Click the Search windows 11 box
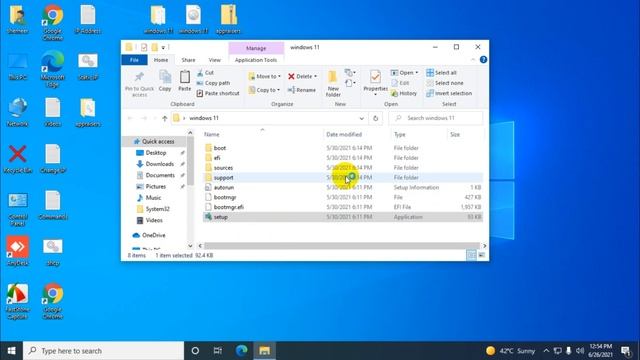The height and width of the screenshot is (360, 640). point(436,118)
